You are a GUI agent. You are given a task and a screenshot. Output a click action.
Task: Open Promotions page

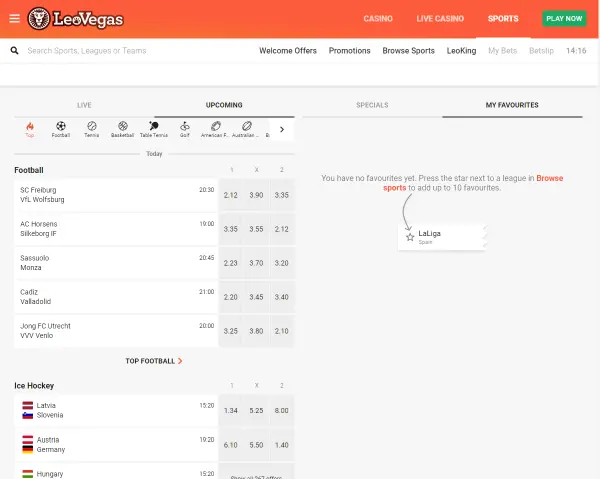pos(350,51)
